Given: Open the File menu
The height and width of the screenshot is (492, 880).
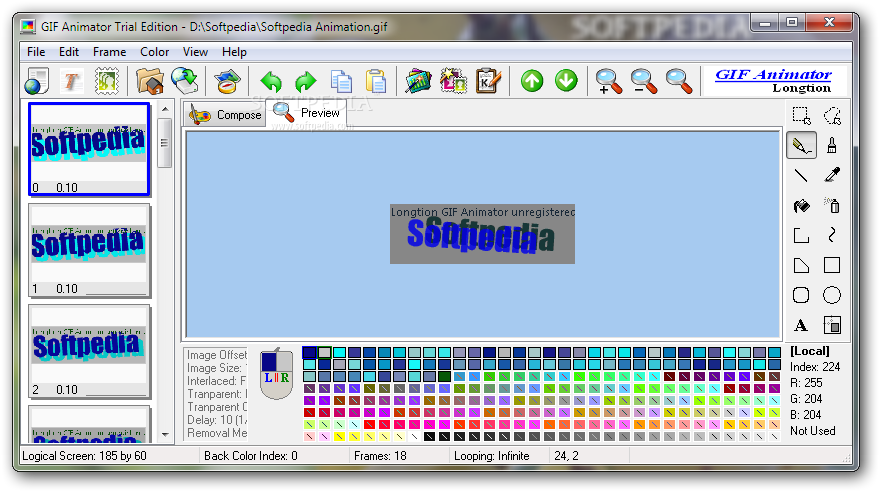Looking at the screenshot, I should tap(36, 52).
